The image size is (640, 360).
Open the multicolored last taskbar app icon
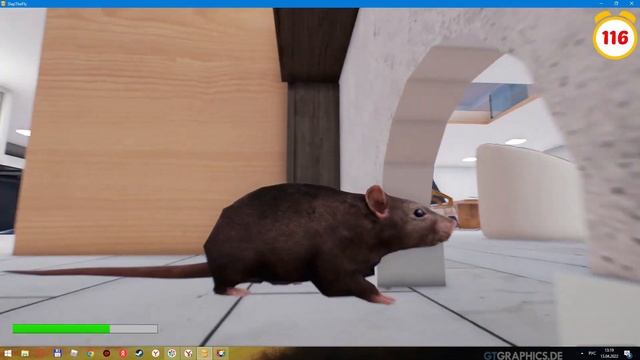[x=221, y=353]
